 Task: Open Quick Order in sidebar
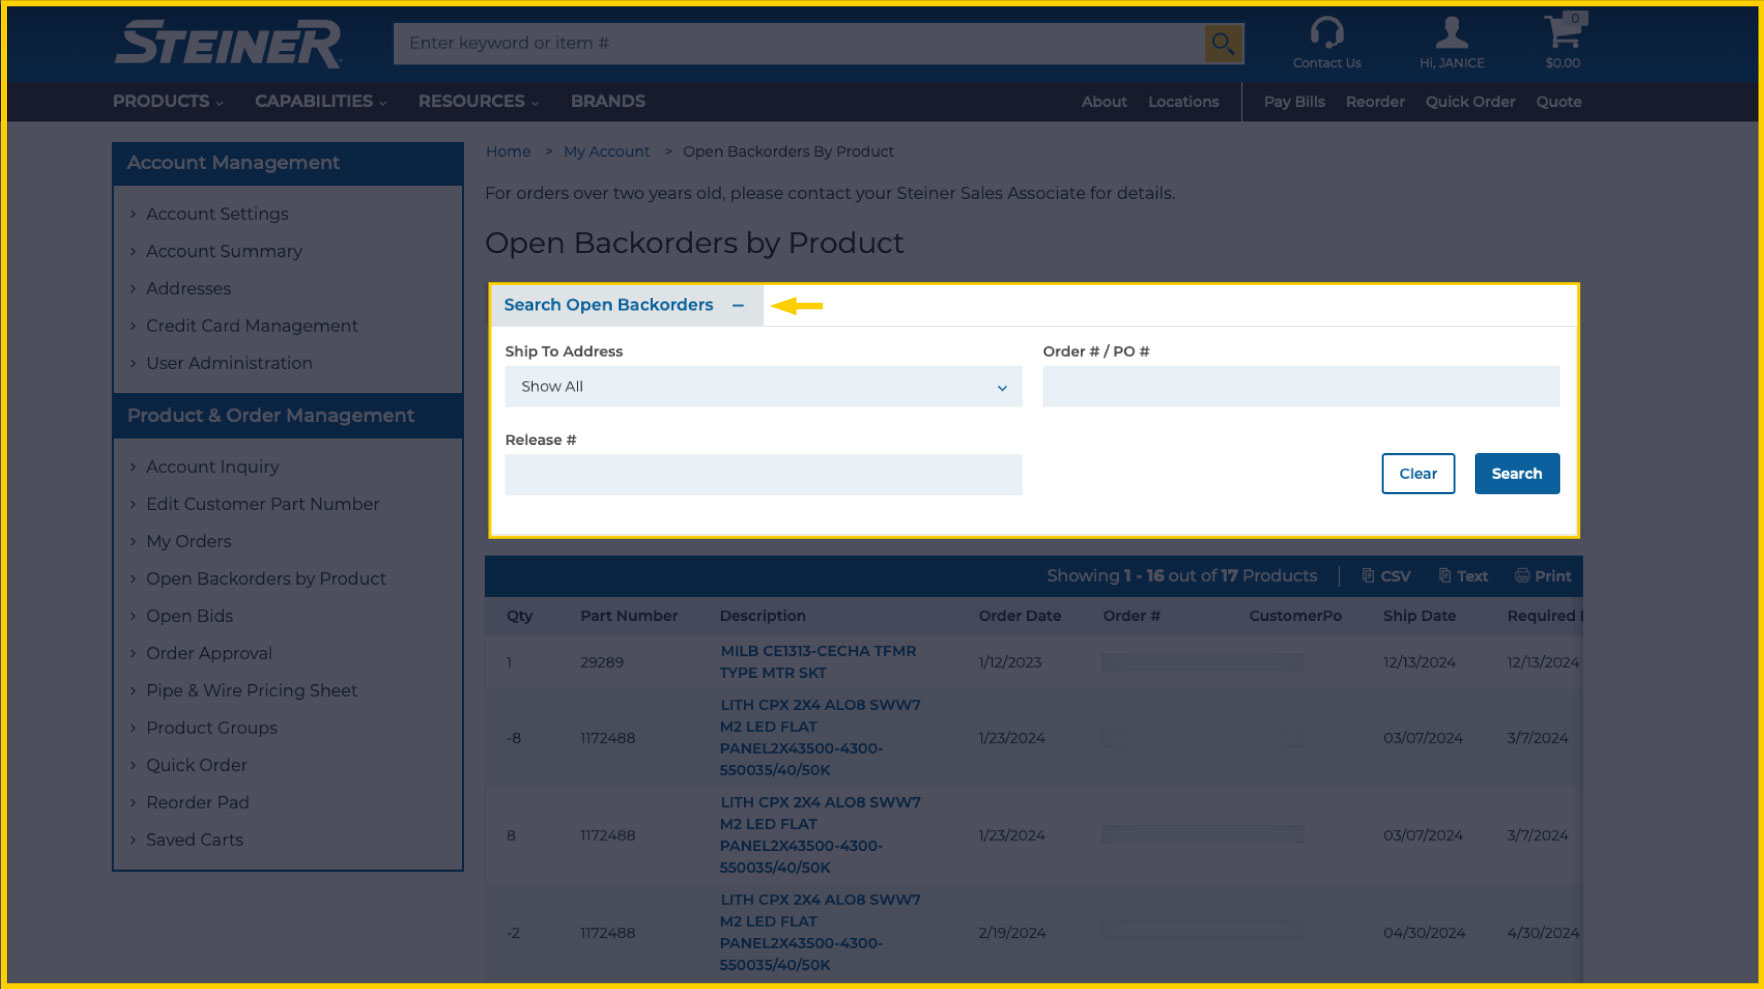coord(196,765)
